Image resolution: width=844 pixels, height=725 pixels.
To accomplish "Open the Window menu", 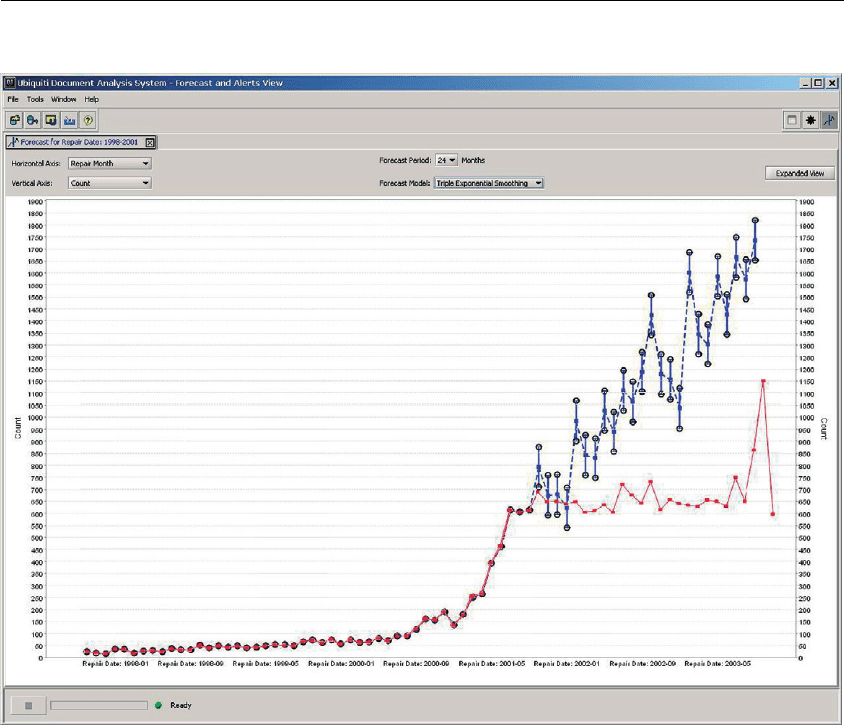I will [64, 99].
